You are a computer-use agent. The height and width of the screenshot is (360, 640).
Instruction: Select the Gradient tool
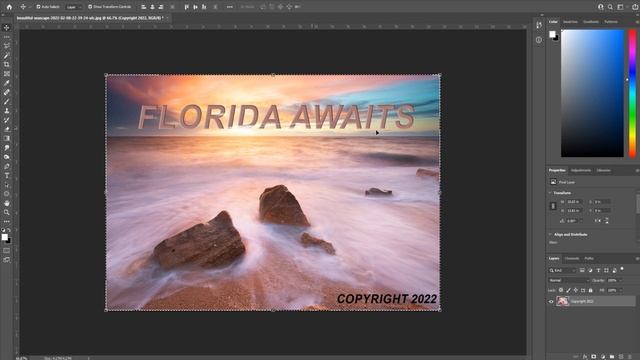point(7,138)
